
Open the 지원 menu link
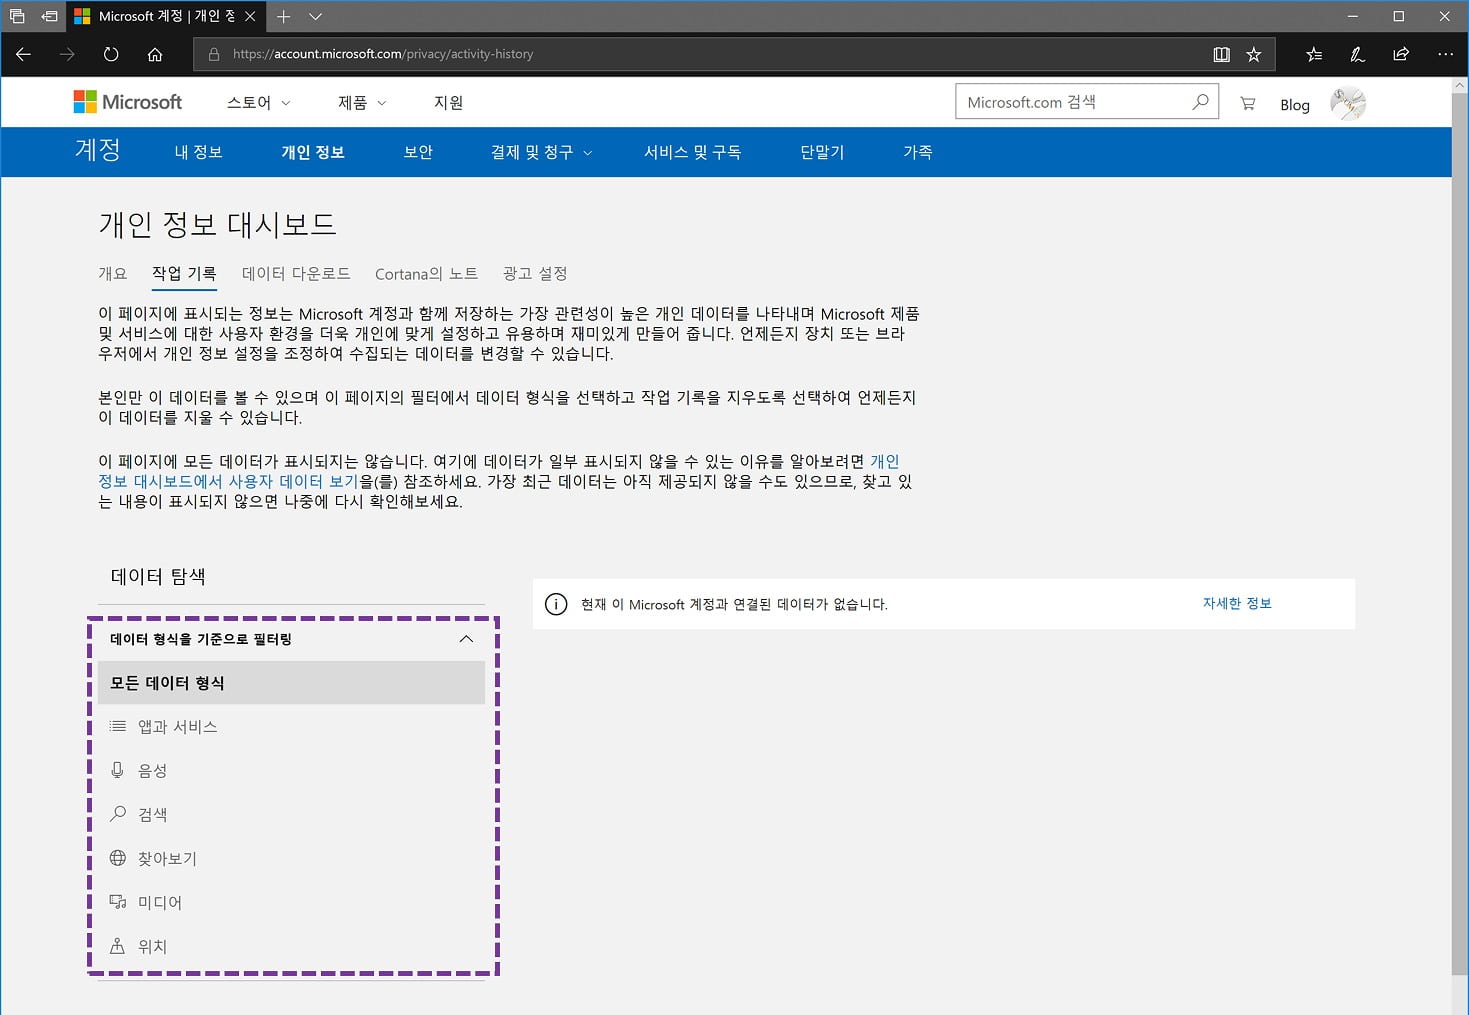tap(448, 102)
